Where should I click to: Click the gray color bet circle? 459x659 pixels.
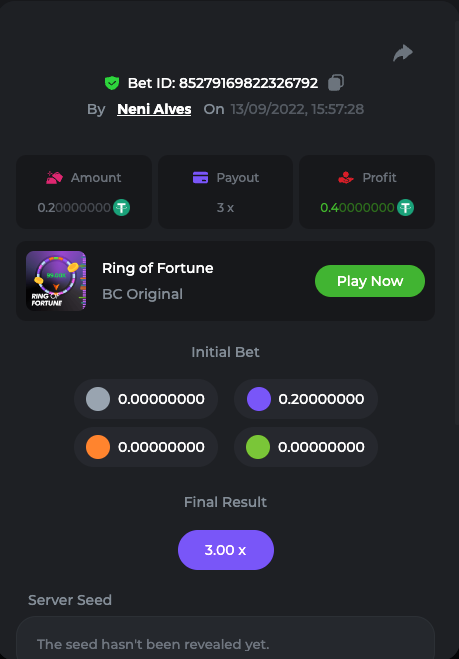pos(98,399)
